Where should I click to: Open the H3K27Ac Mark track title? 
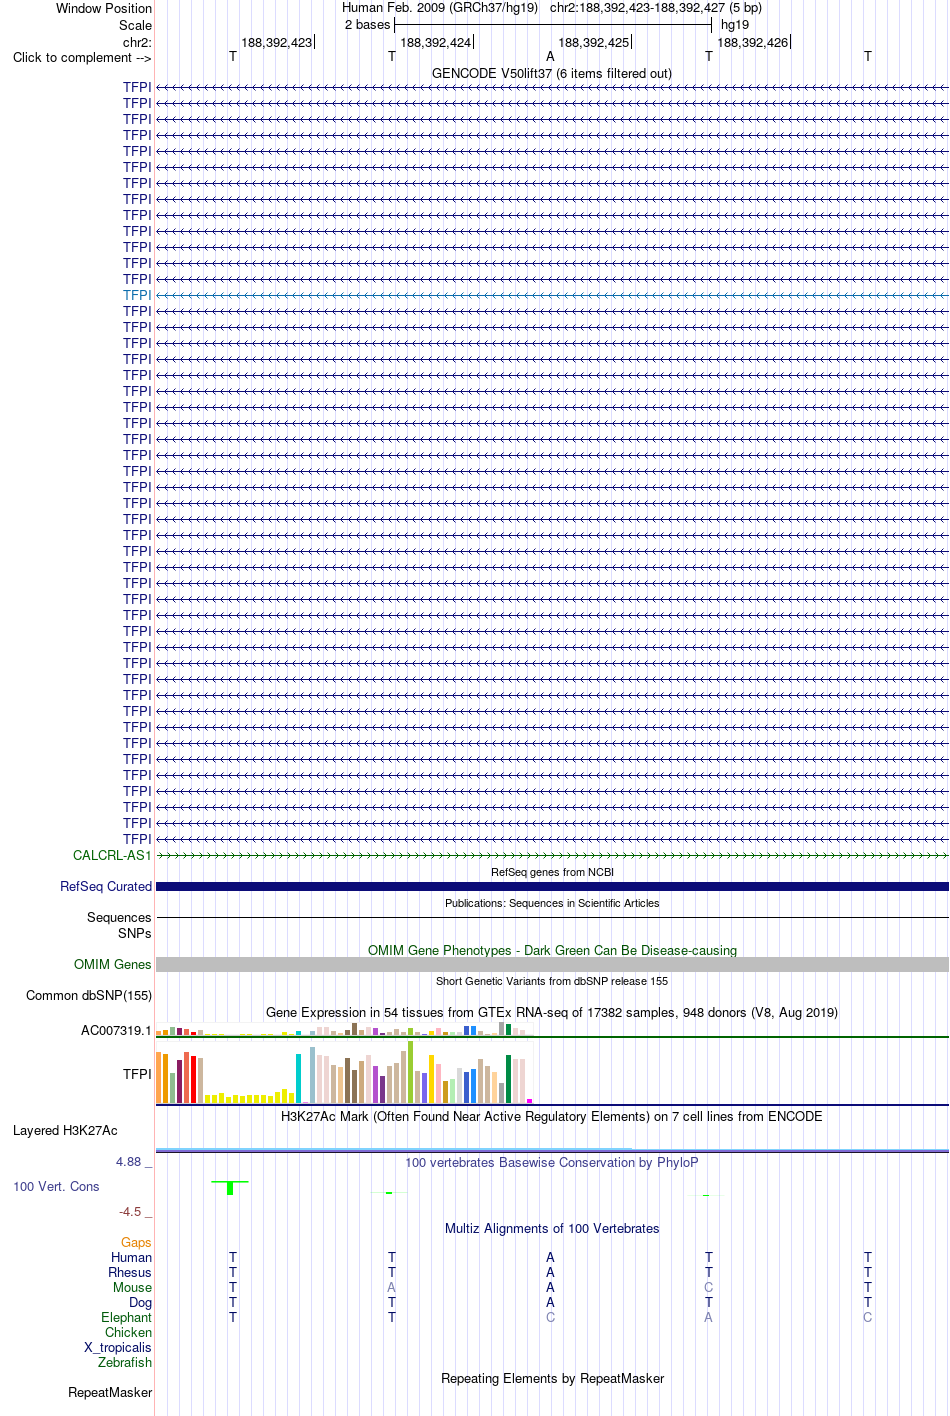tap(552, 1116)
